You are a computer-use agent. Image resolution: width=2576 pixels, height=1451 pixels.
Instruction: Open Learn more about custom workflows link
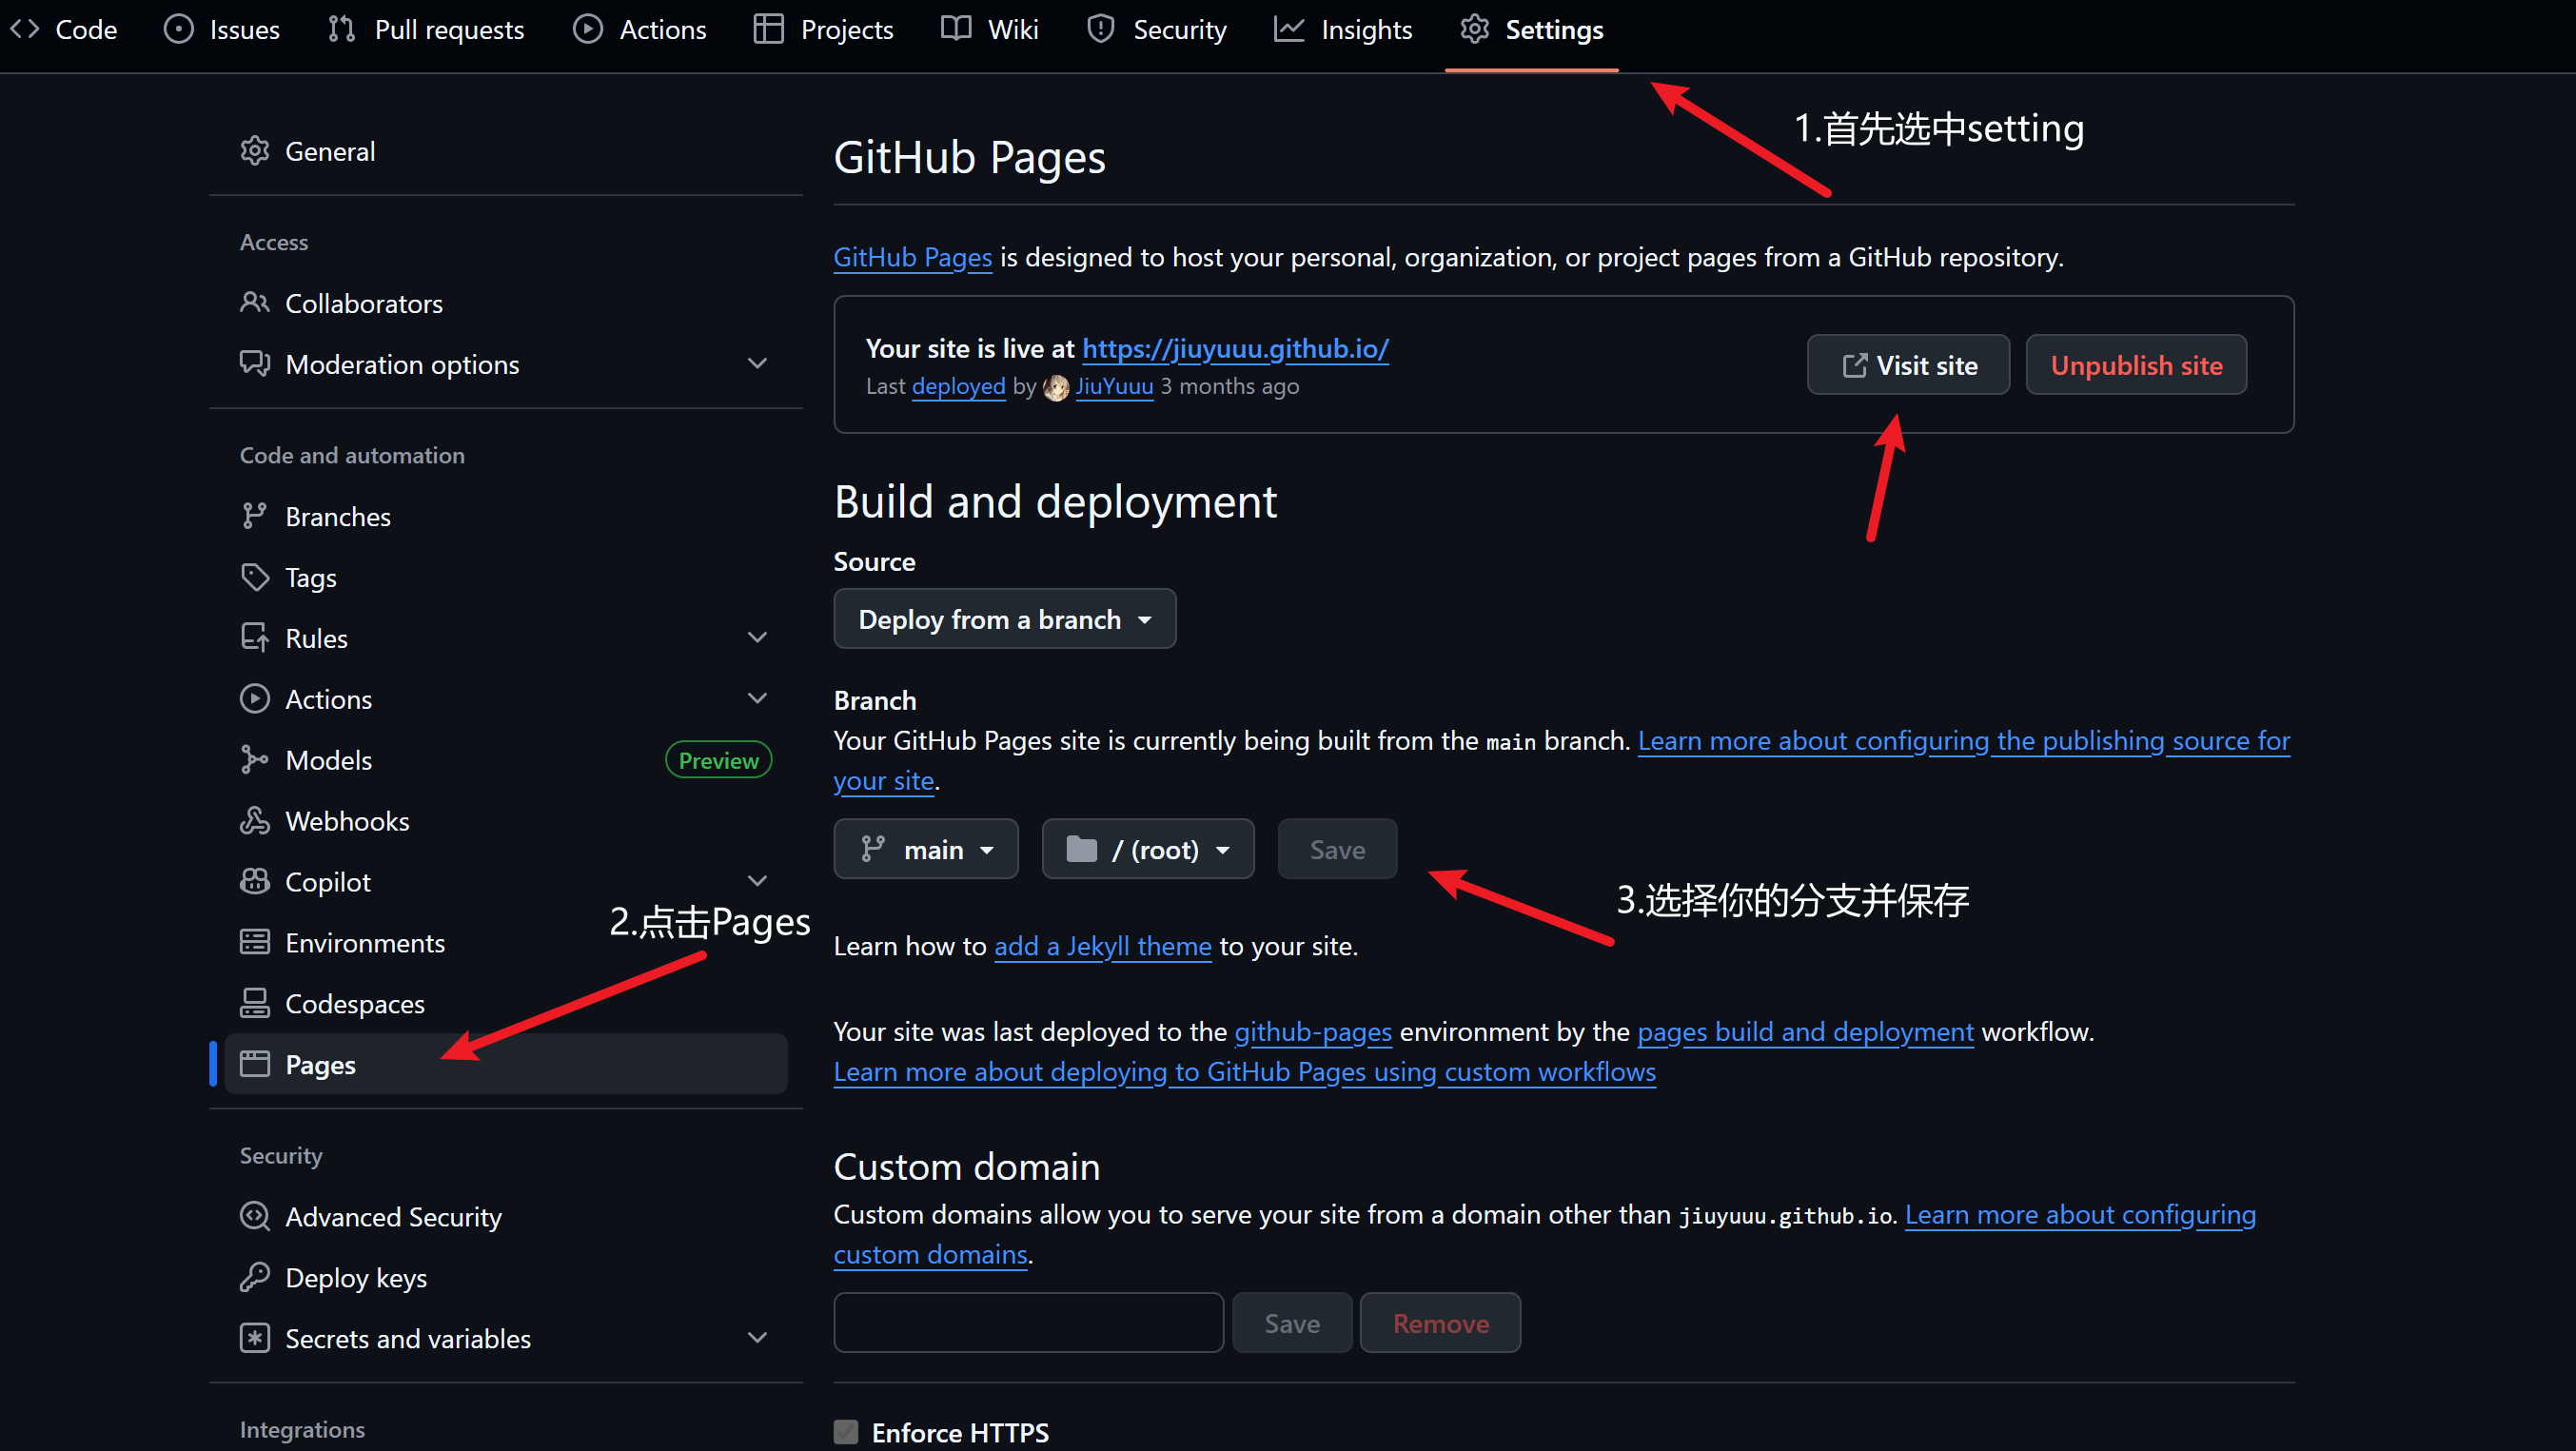(x=1244, y=1072)
